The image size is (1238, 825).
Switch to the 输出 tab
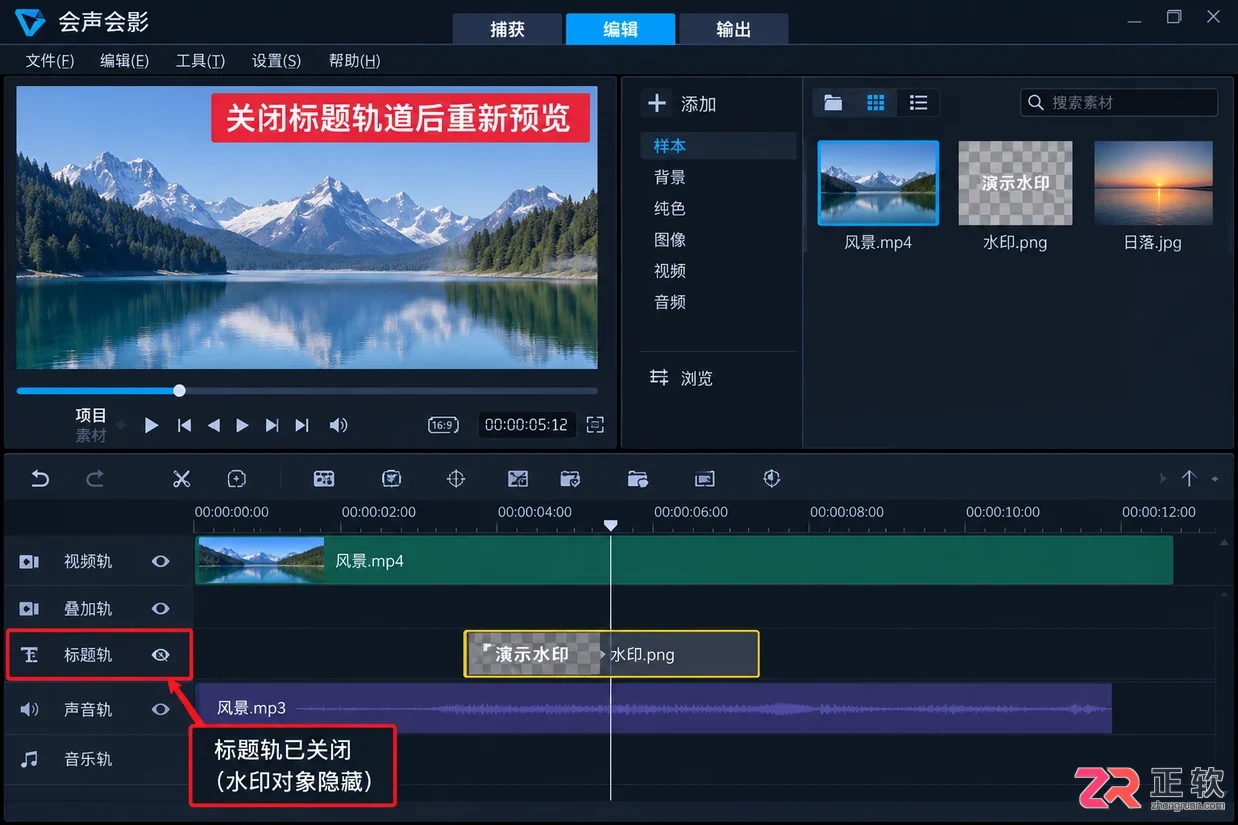pos(733,29)
